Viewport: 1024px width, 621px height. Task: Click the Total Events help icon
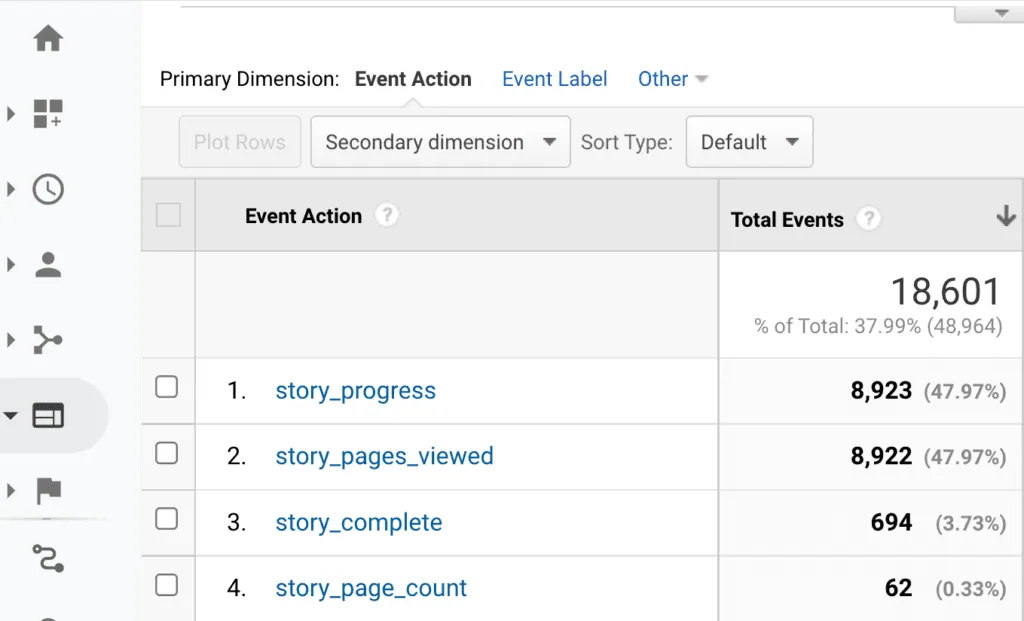[x=869, y=219]
